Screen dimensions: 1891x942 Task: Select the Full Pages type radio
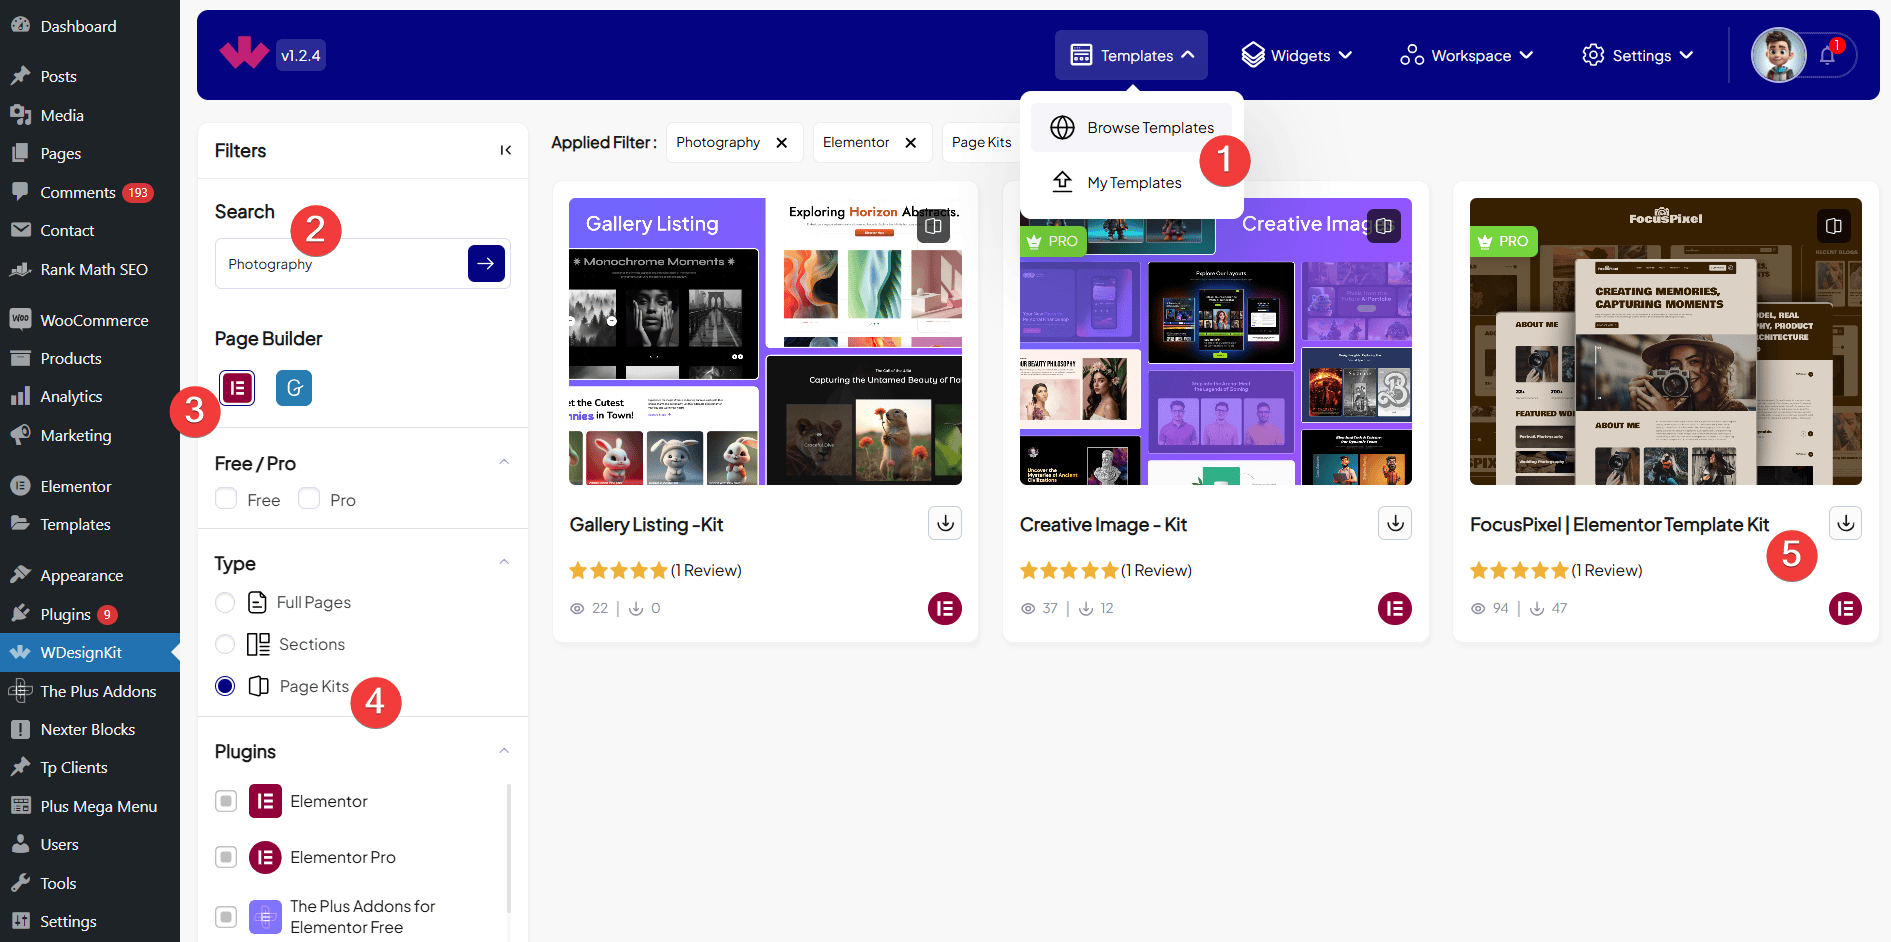tap(226, 603)
